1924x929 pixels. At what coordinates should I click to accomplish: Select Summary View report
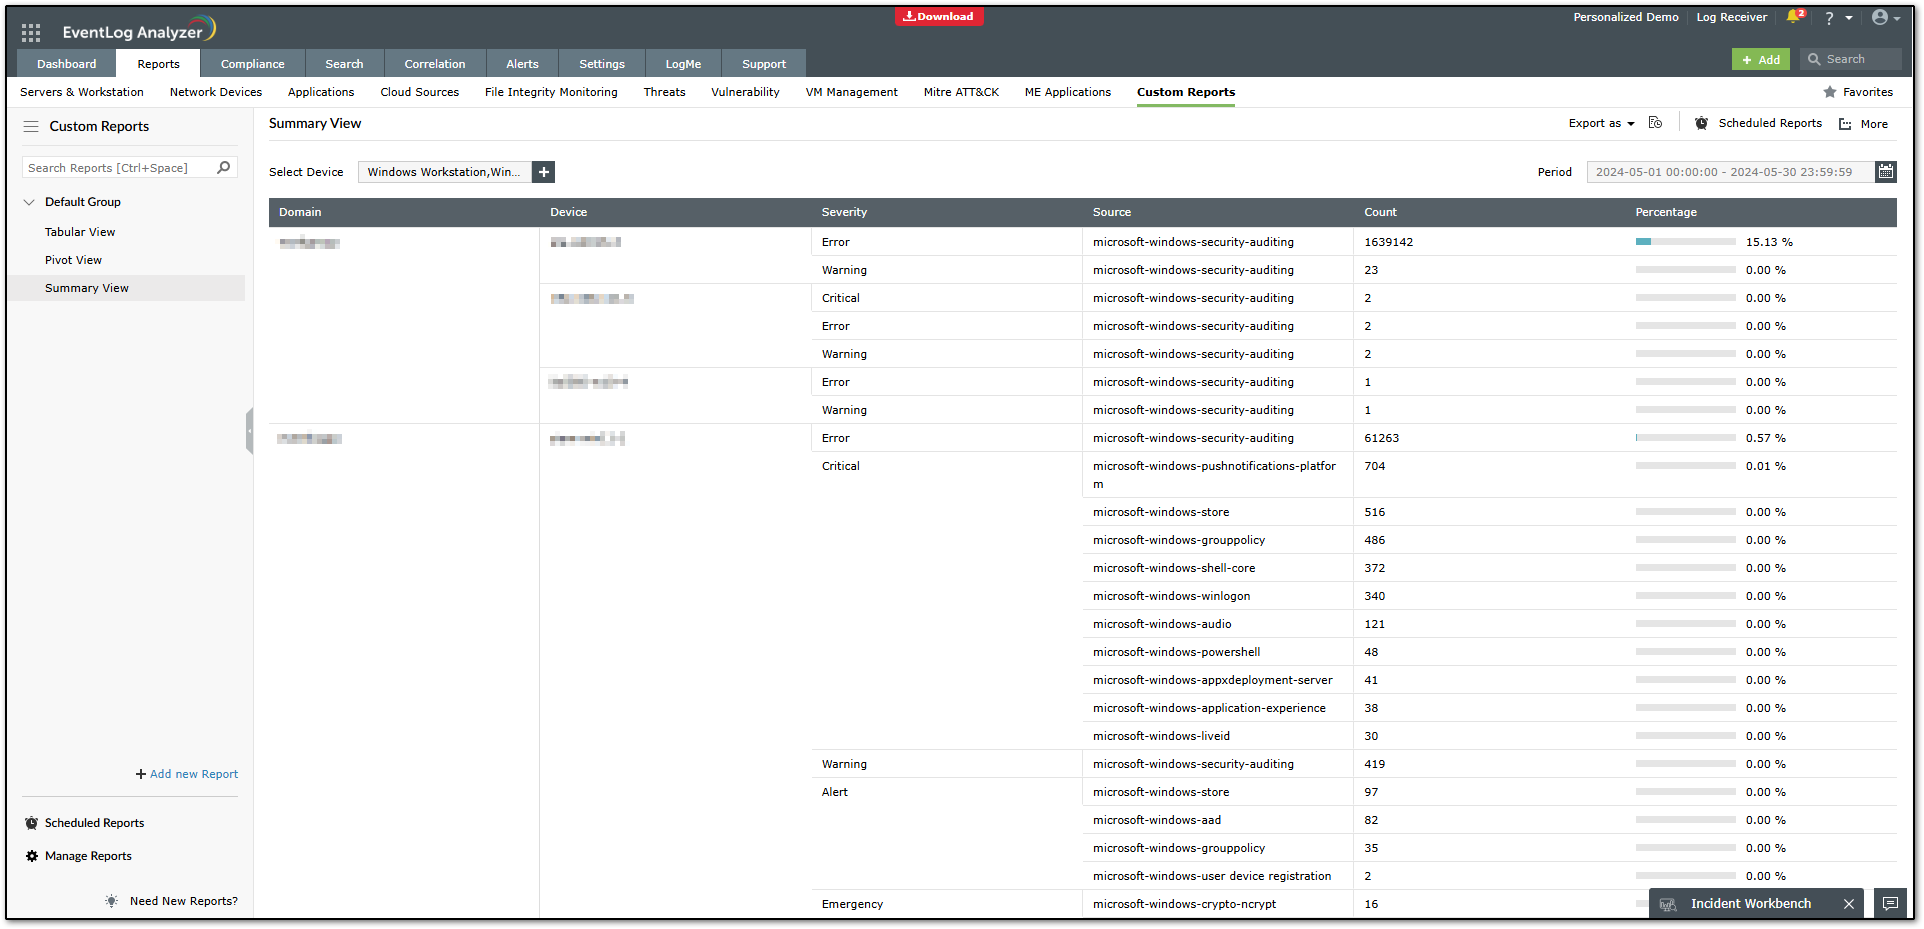tap(87, 288)
